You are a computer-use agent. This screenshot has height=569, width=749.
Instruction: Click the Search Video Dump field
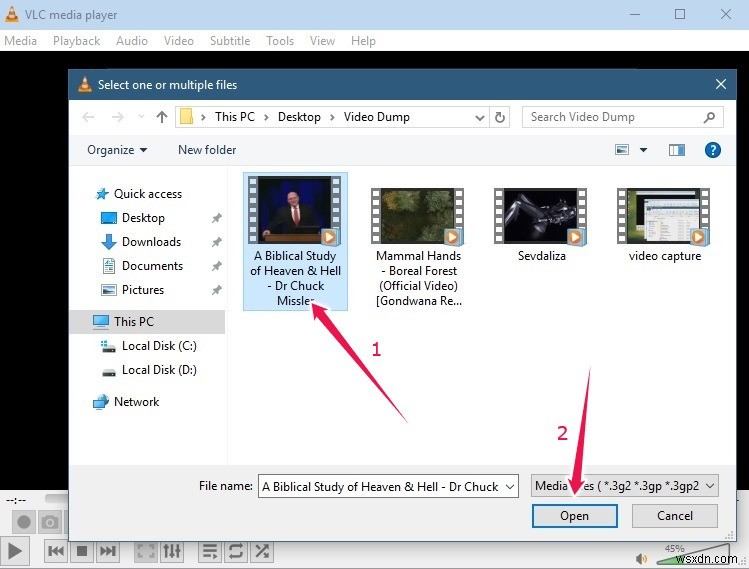click(x=622, y=117)
